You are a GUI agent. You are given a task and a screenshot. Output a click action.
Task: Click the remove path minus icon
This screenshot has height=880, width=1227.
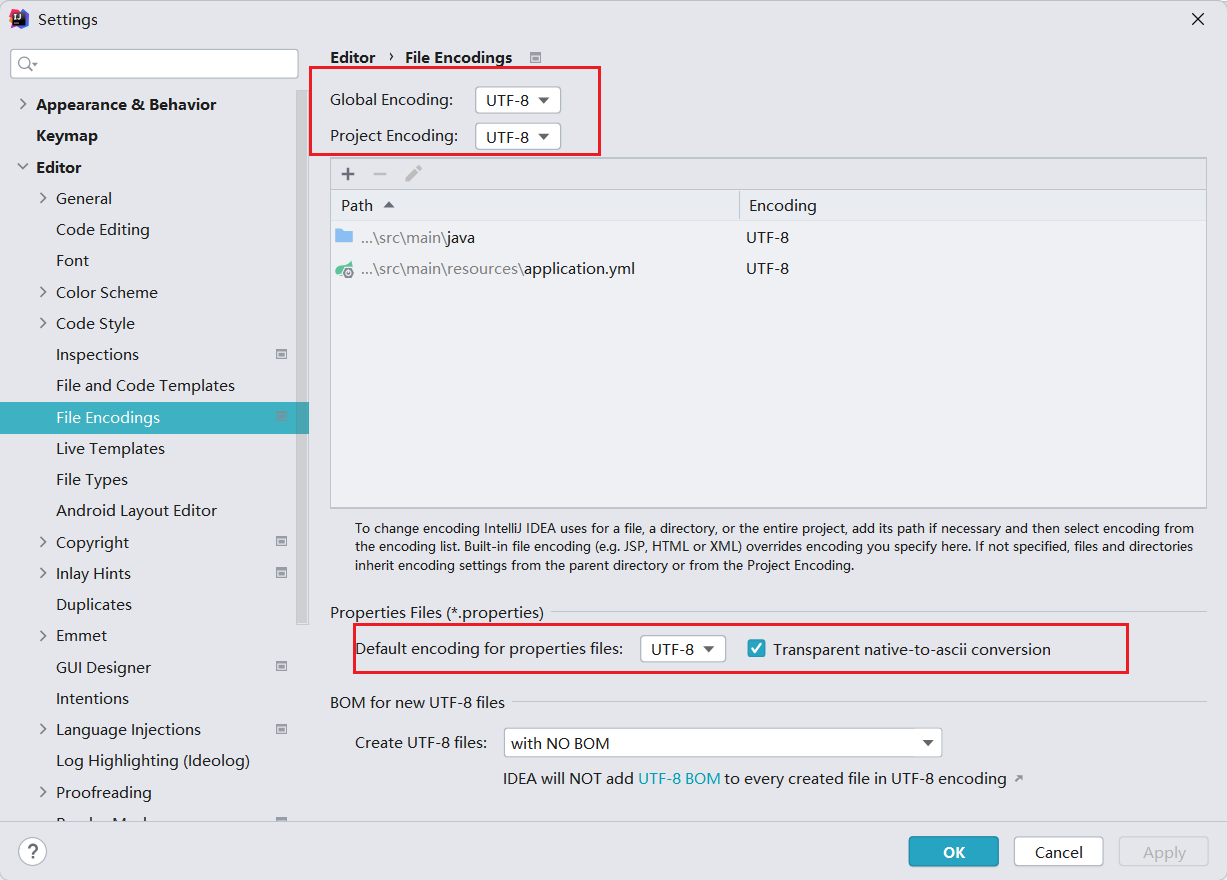[x=380, y=174]
